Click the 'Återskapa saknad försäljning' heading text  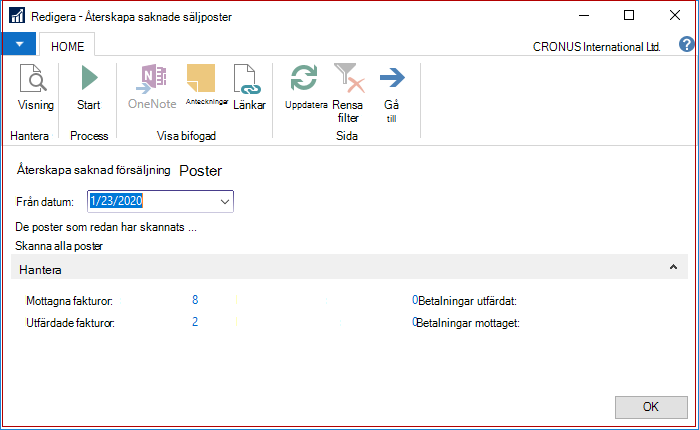(x=94, y=170)
